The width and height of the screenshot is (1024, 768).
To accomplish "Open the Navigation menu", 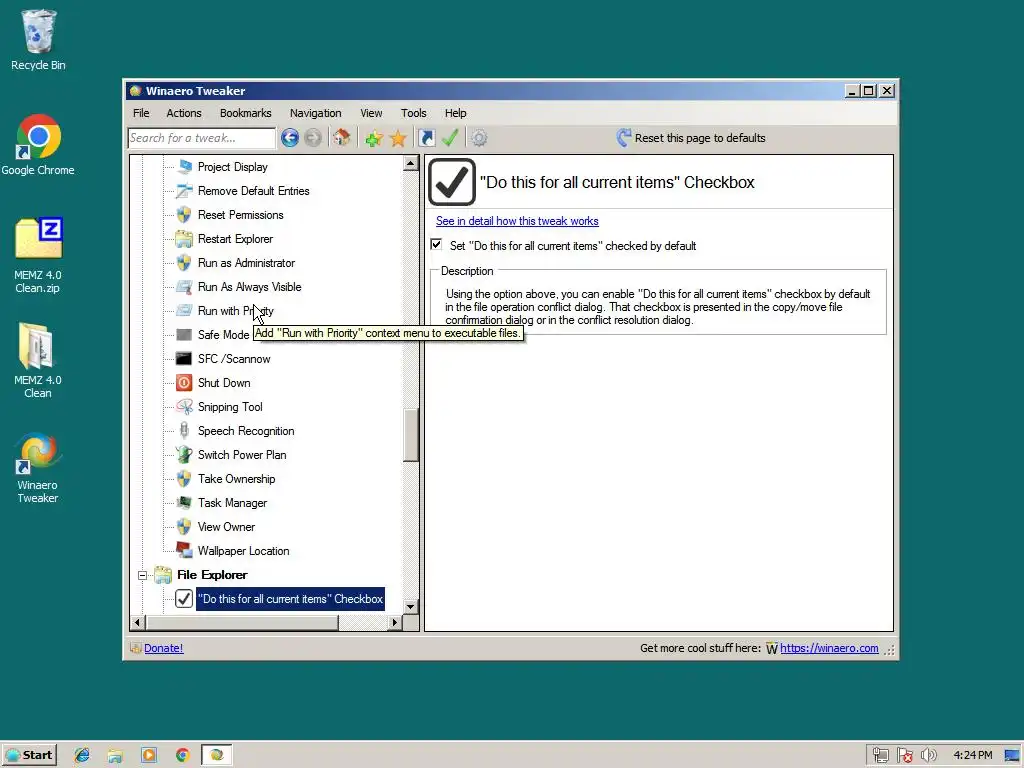I will click(x=315, y=113).
